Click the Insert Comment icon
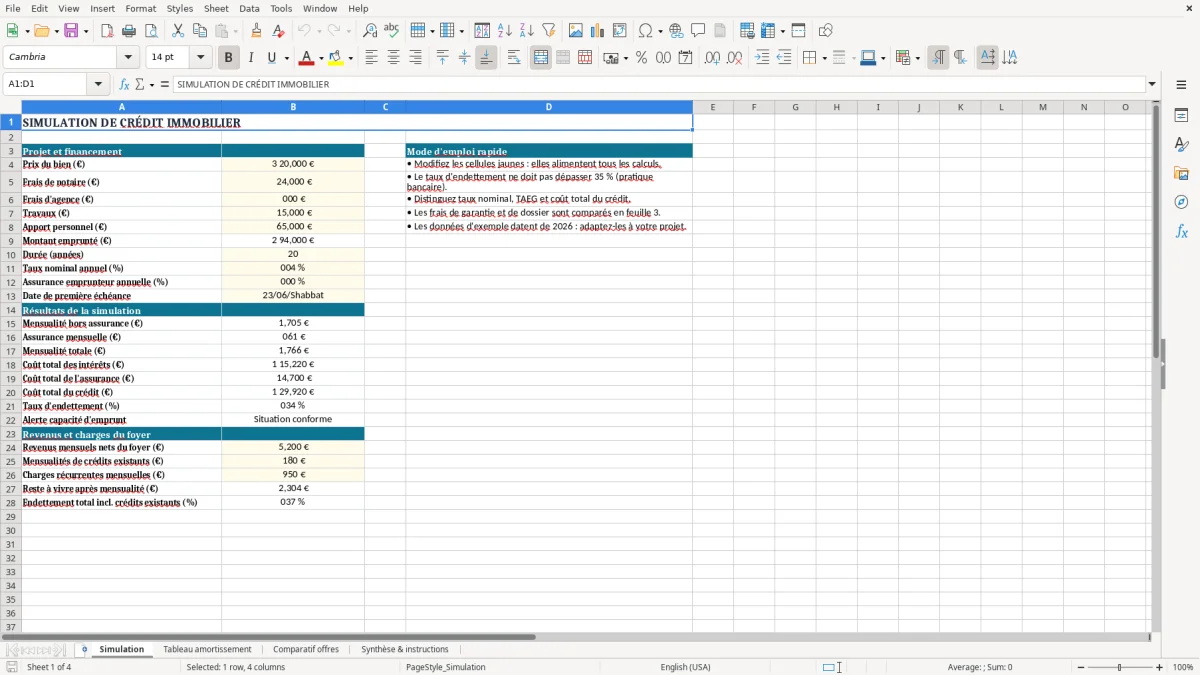Viewport: 1200px width, 675px height. click(x=698, y=31)
